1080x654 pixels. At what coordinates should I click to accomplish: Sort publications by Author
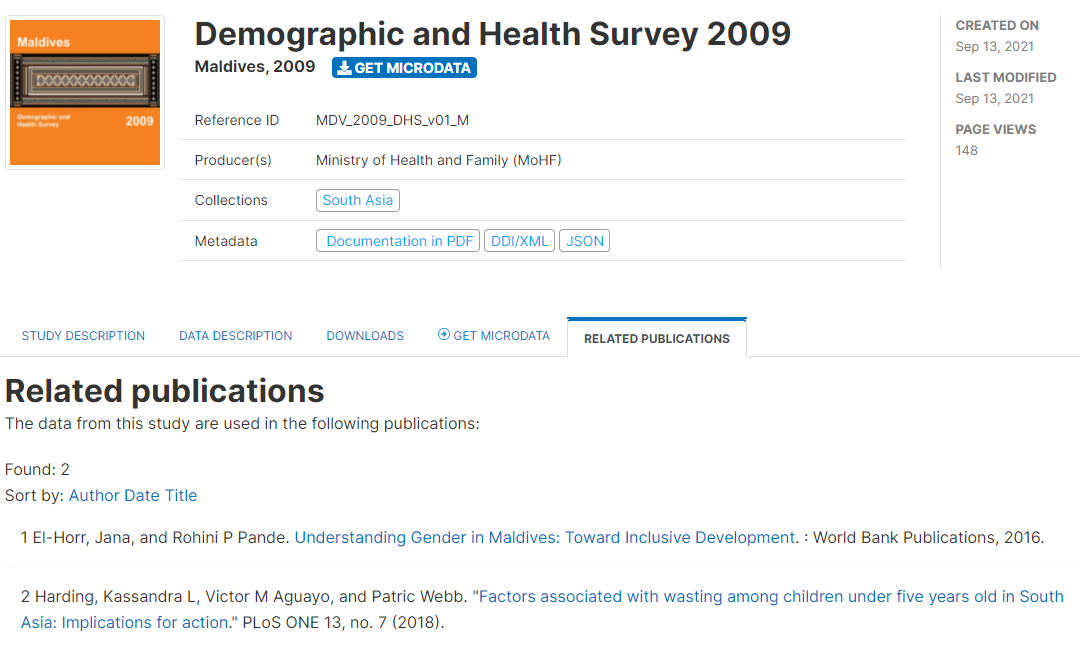tap(94, 496)
